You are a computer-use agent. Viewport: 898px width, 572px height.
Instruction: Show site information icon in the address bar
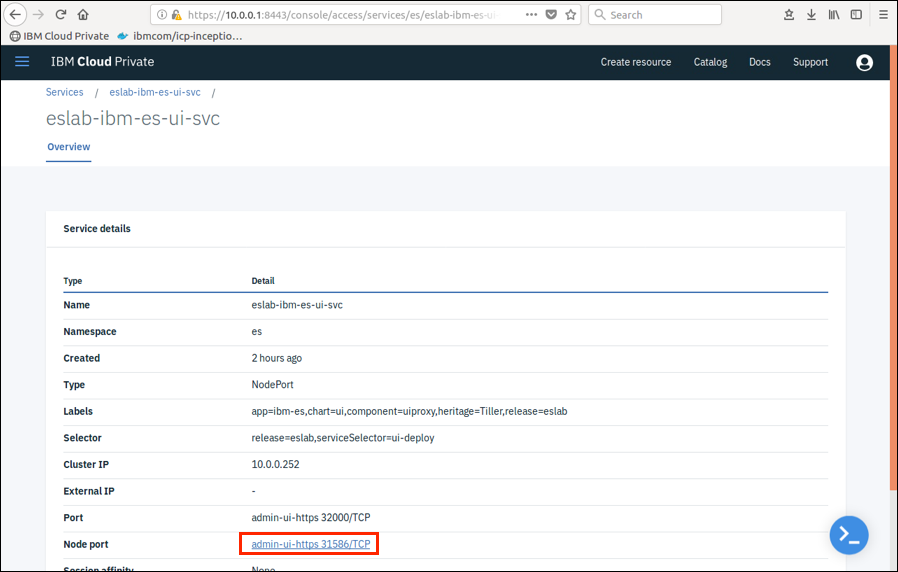tap(162, 15)
